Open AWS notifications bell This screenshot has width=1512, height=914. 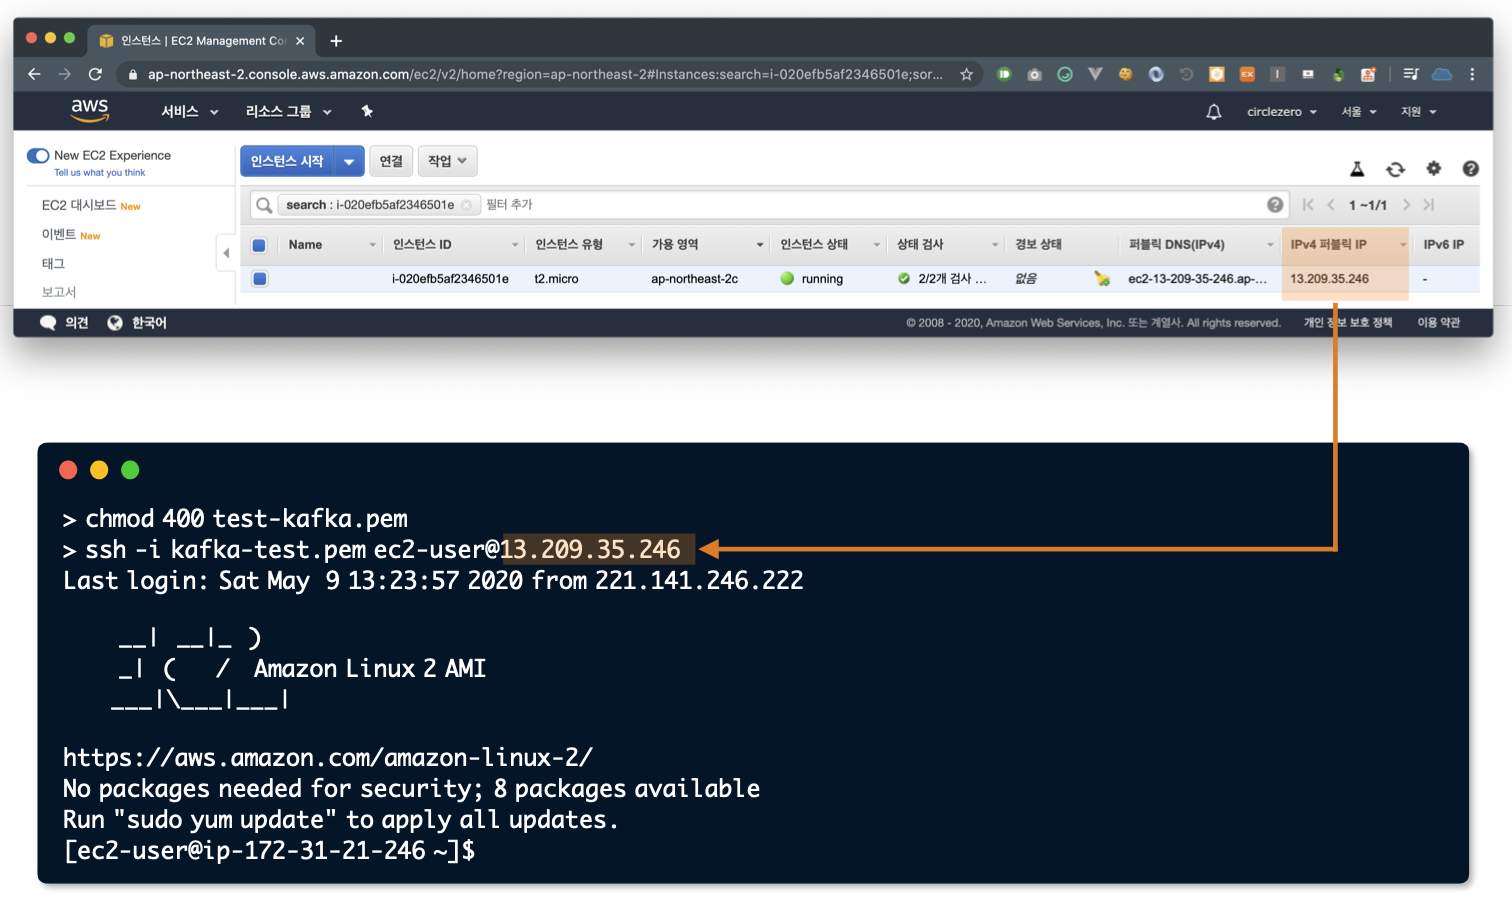click(1213, 112)
